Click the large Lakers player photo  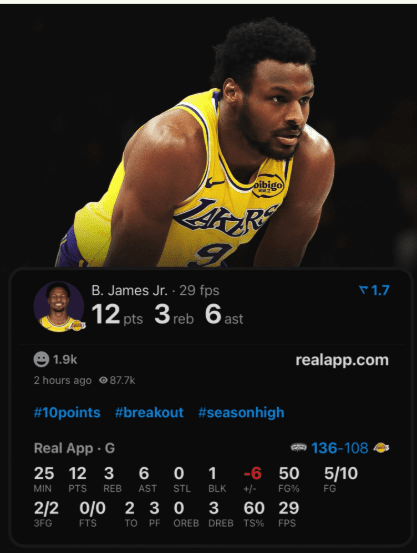pyautogui.click(x=198, y=141)
